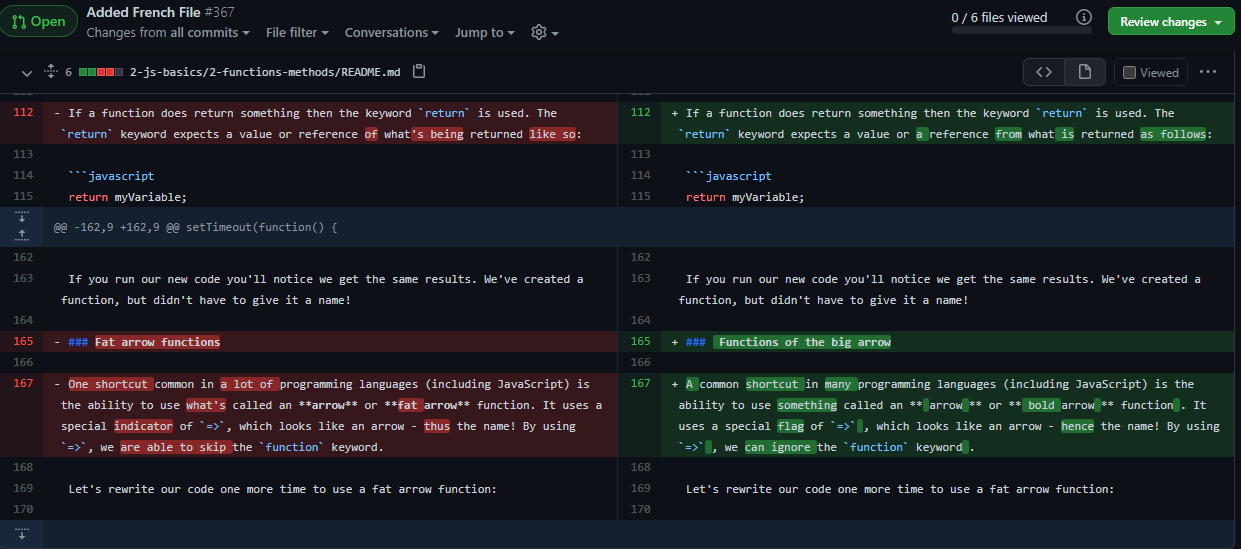This screenshot has height=549, width=1241.
Task: Select left-side line number 114
Action: 23,176
